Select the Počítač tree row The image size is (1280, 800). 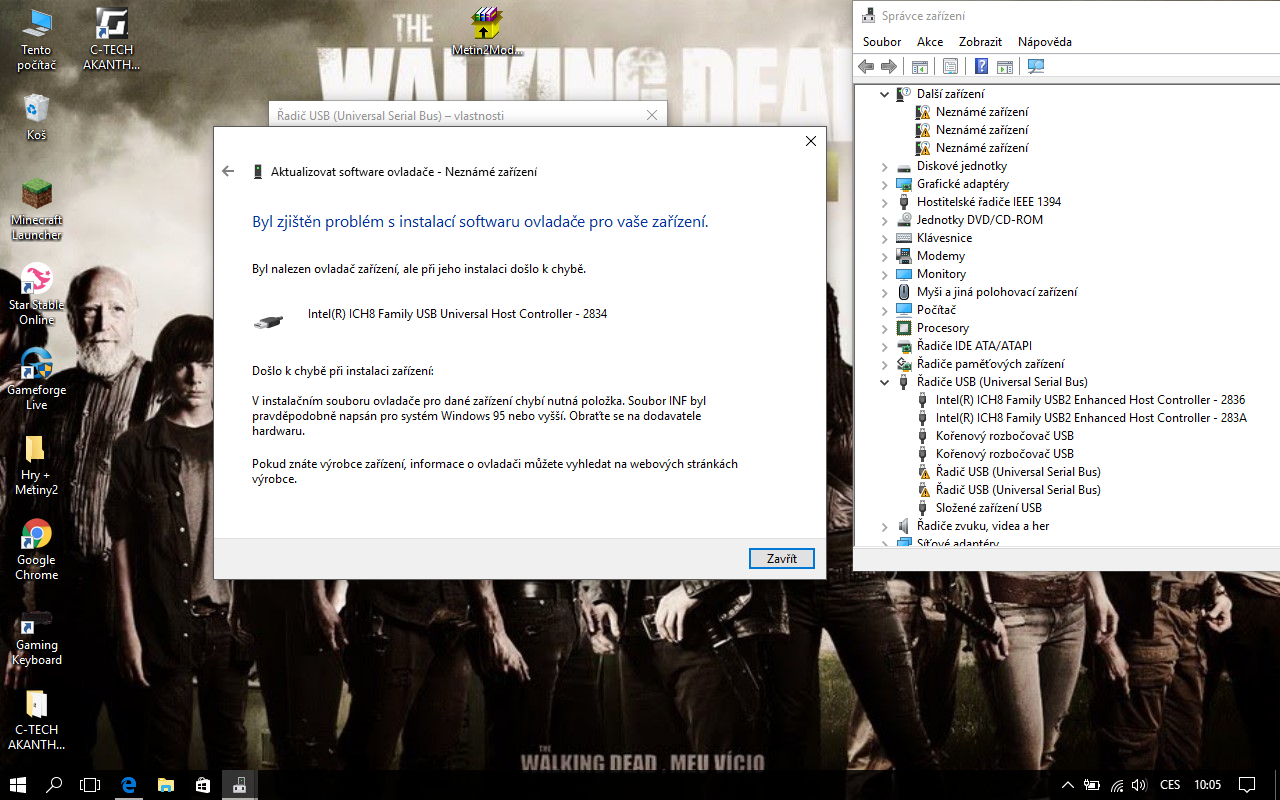(x=936, y=310)
